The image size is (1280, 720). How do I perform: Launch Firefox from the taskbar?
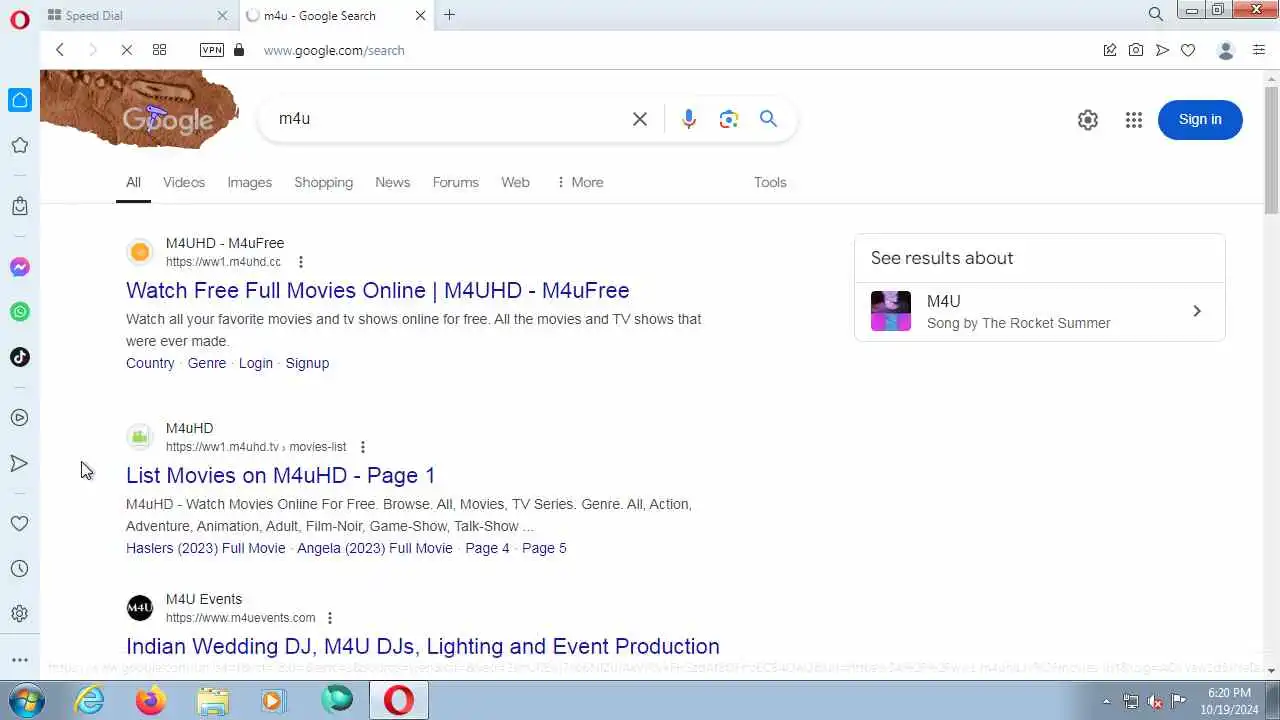pos(151,700)
